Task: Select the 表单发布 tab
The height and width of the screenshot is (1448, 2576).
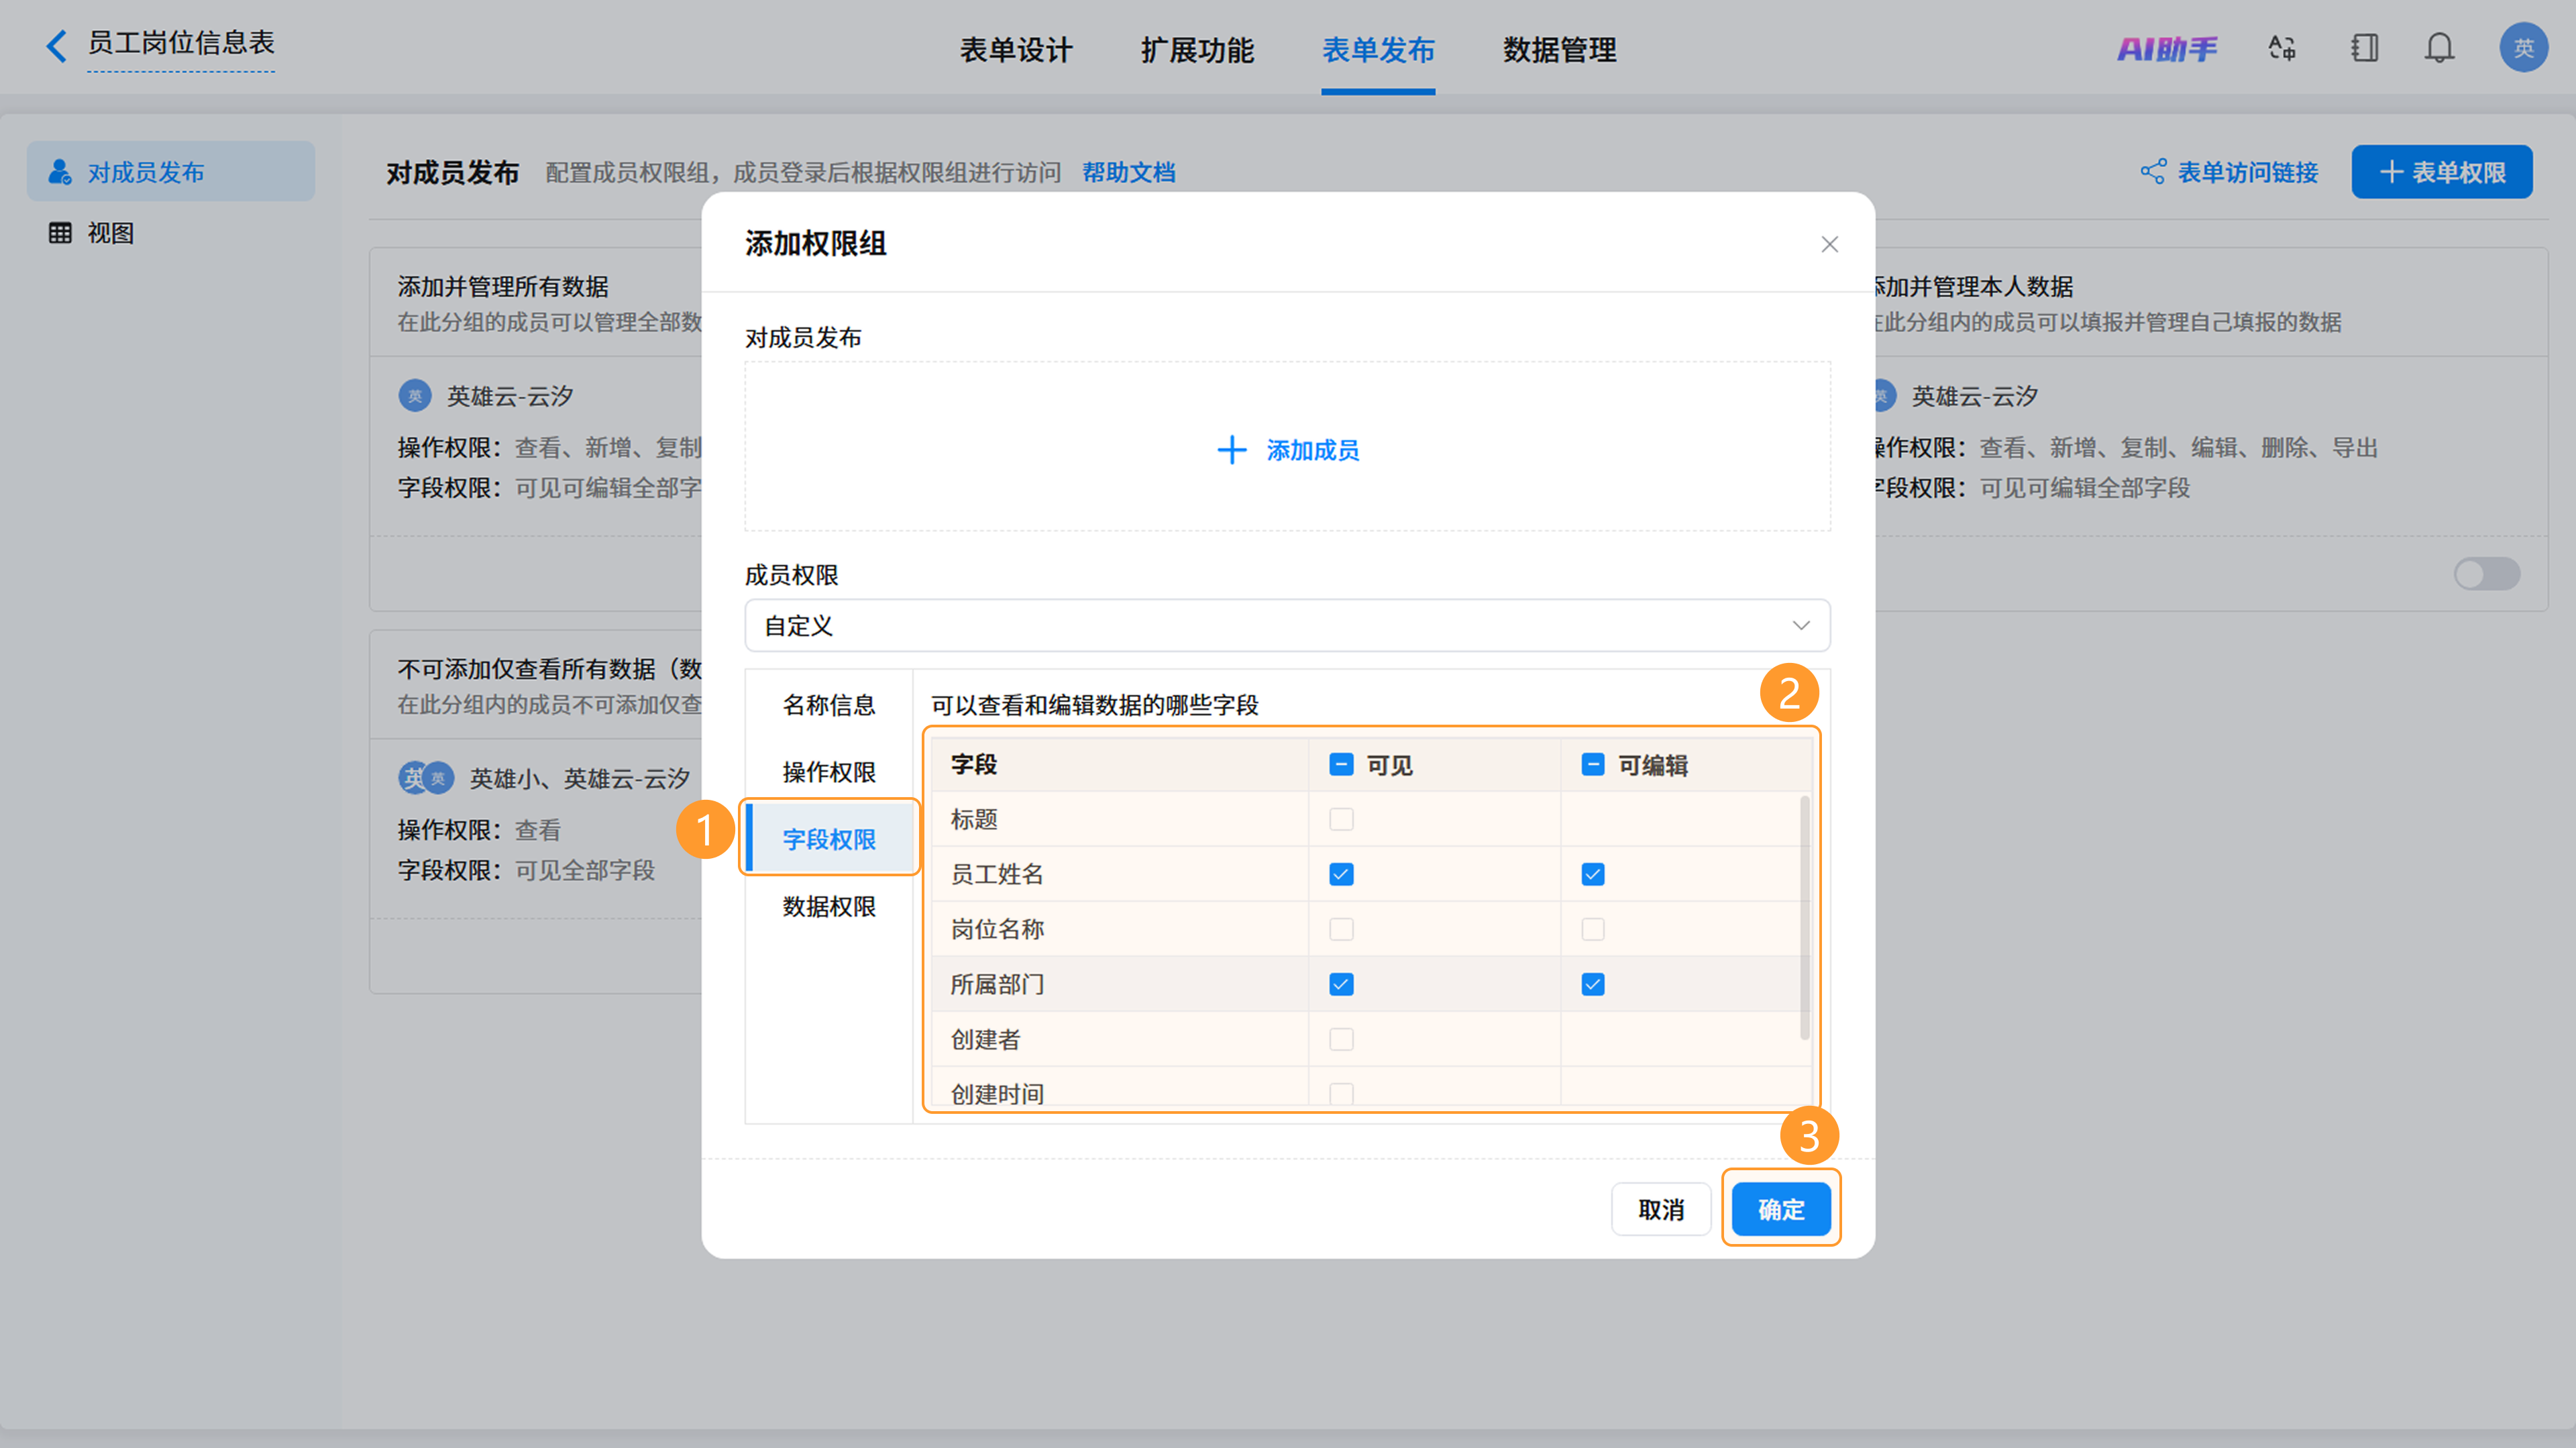Action: coord(1378,50)
